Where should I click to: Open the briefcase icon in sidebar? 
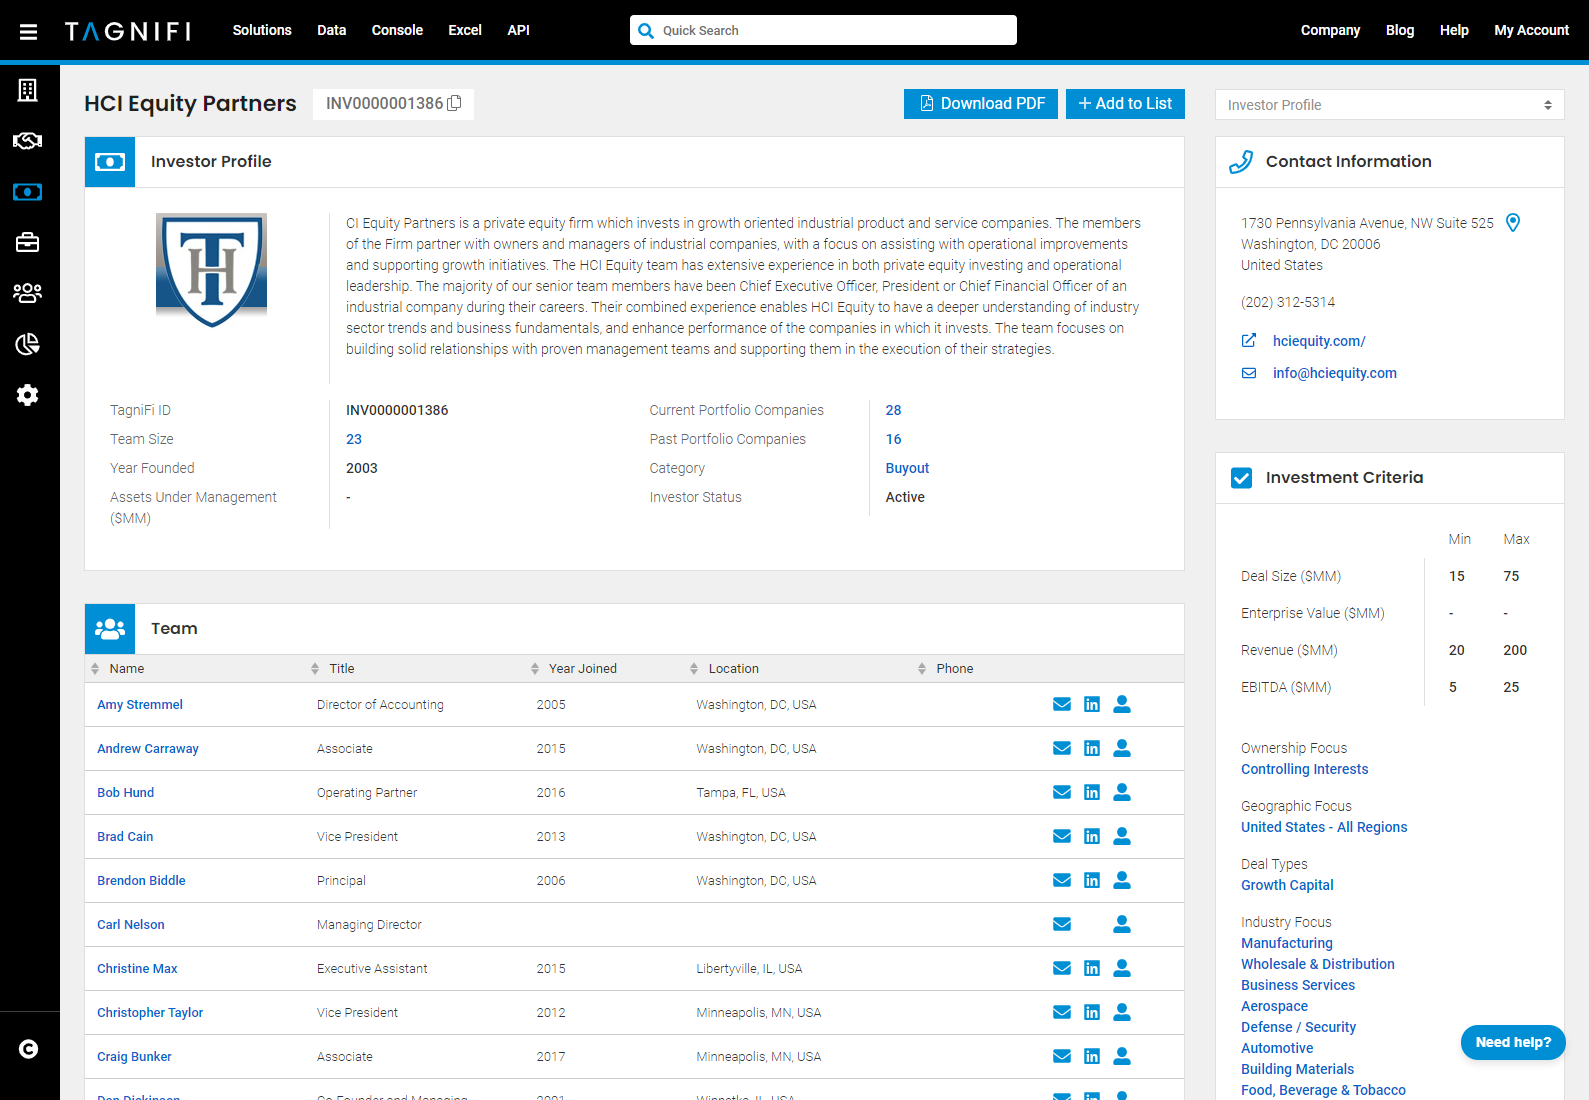(28, 242)
